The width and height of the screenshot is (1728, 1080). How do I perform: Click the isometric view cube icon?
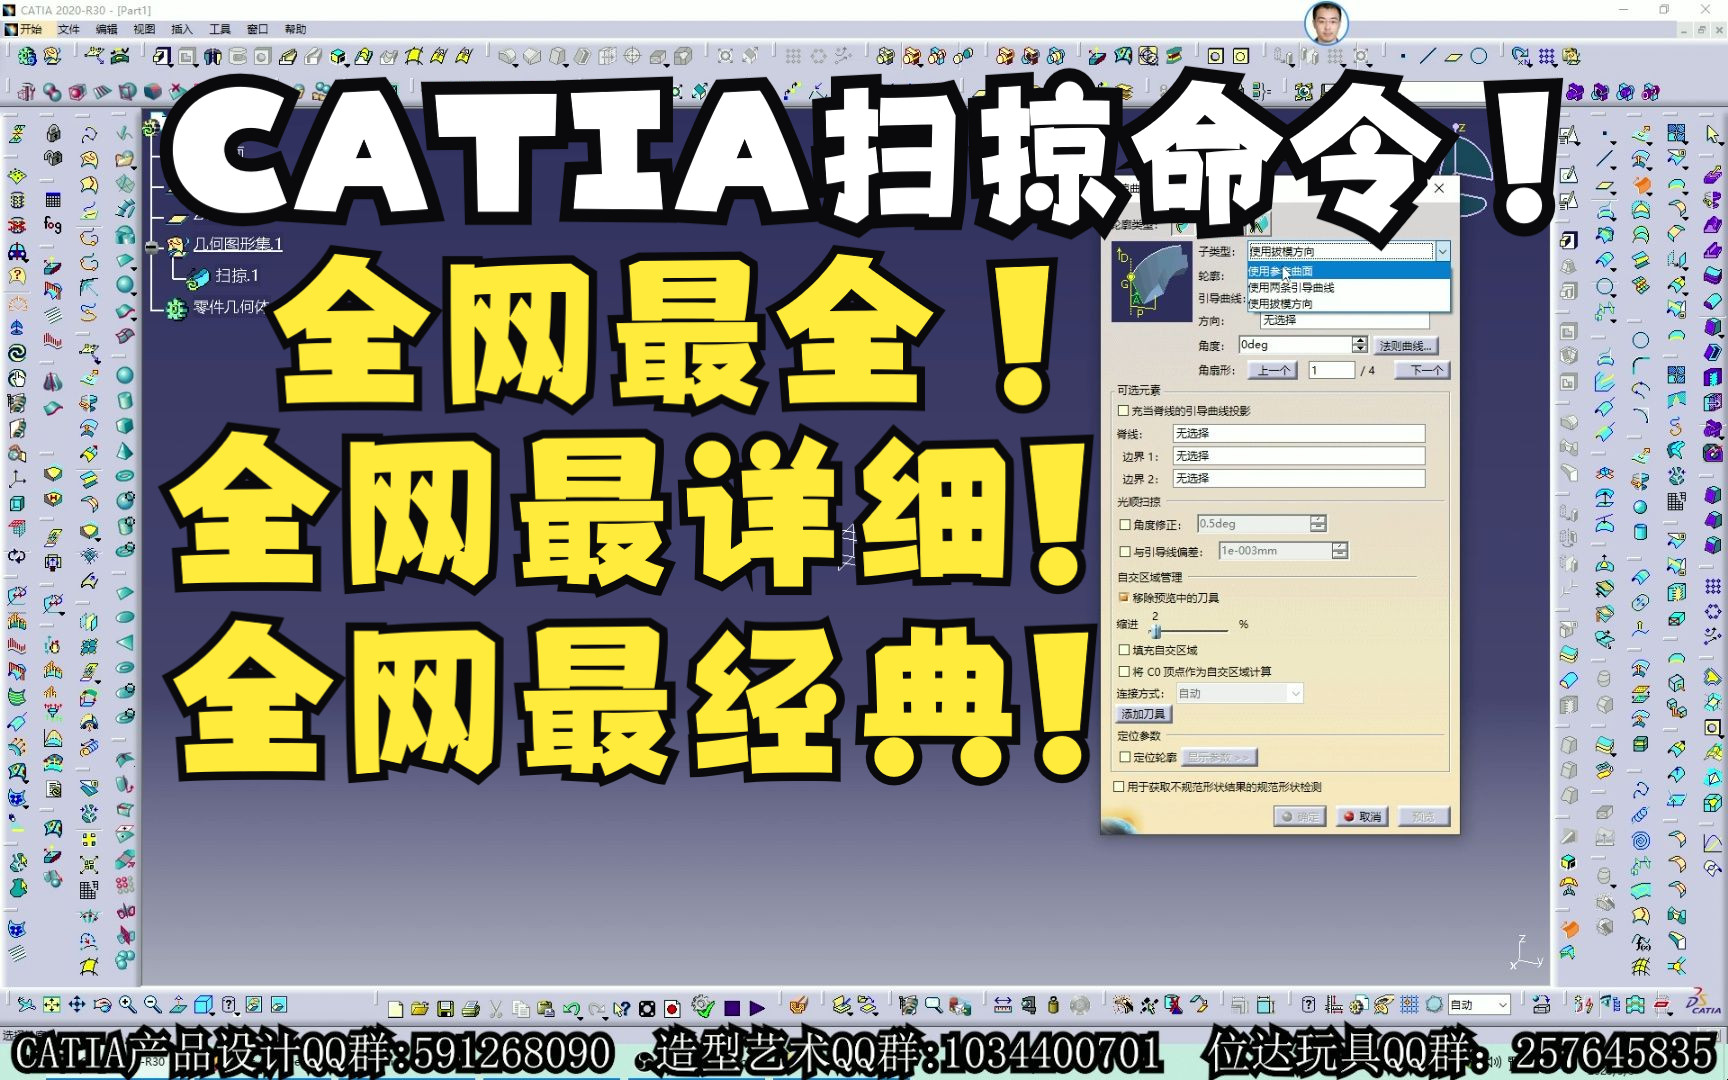[x=204, y=1005]
